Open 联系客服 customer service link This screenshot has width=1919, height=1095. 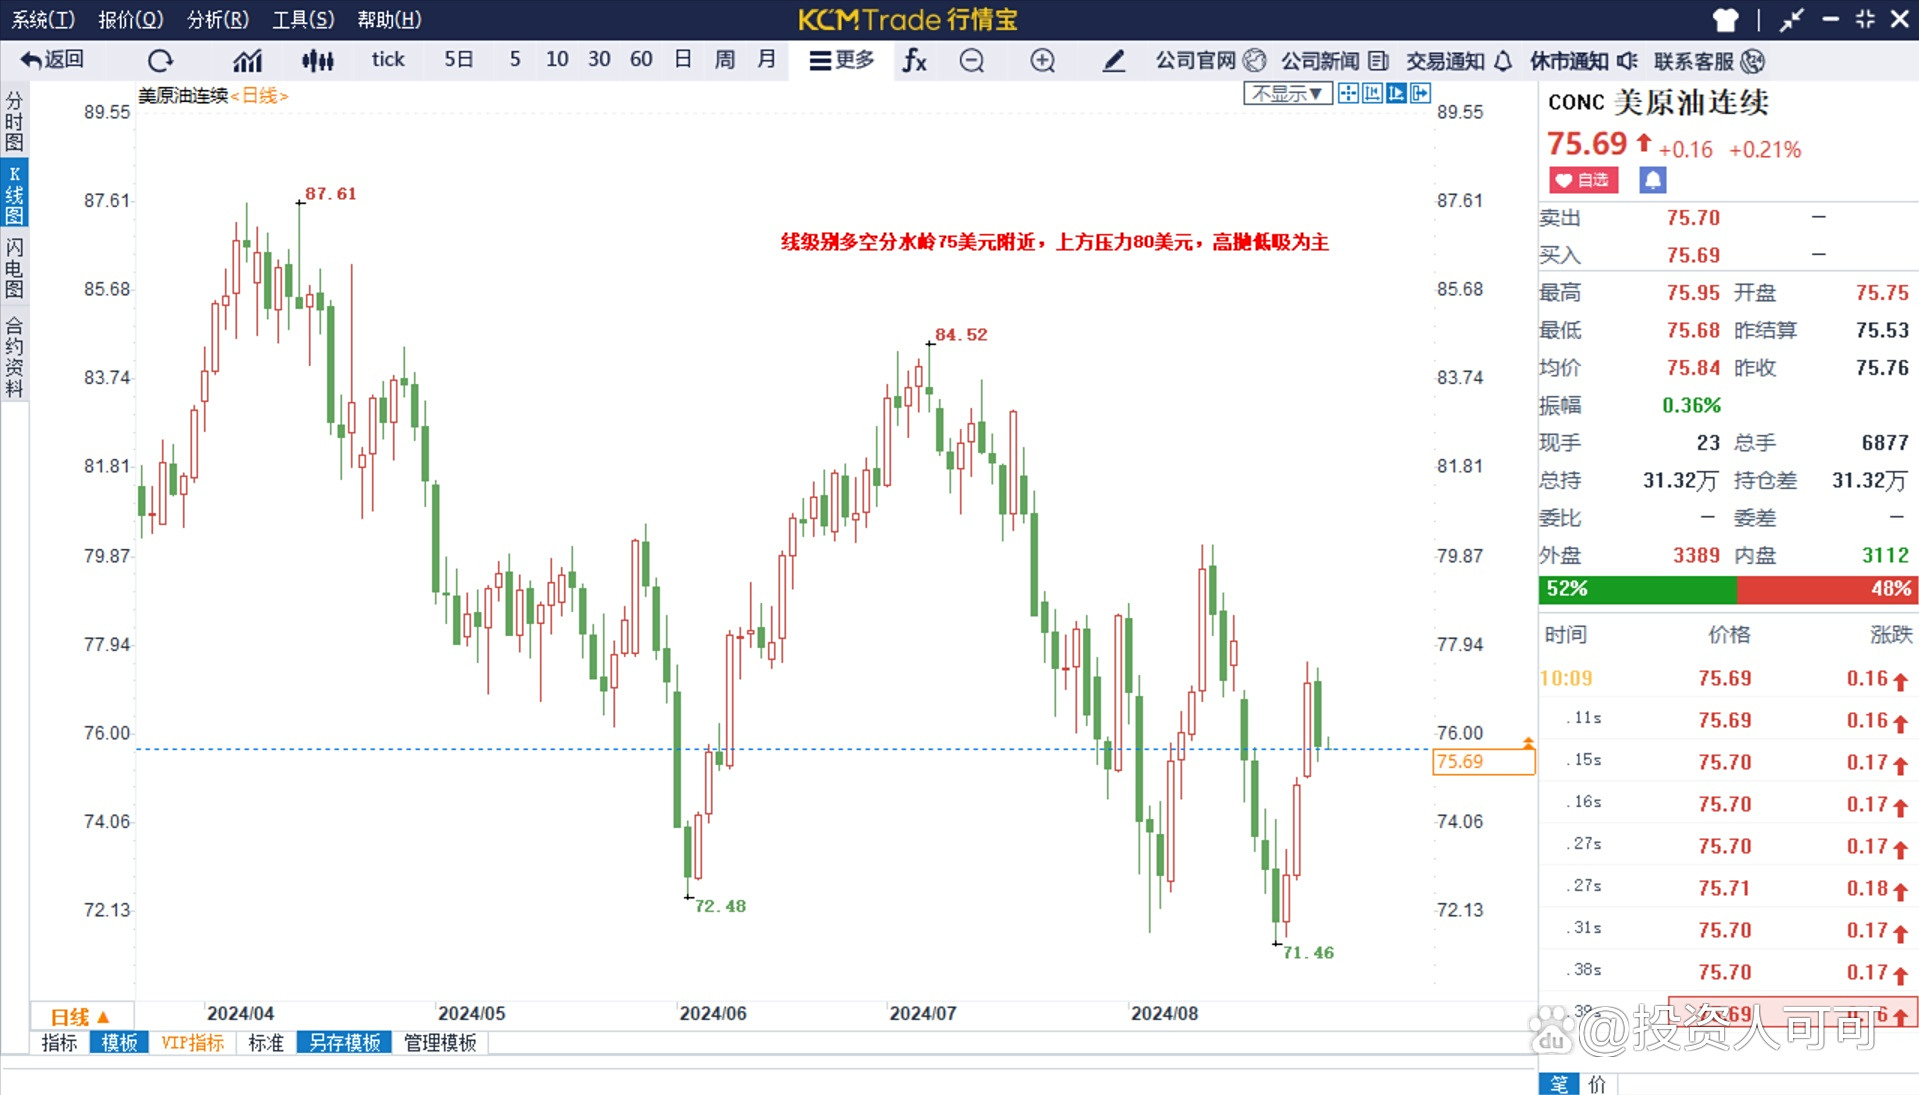click(1708, 61)
